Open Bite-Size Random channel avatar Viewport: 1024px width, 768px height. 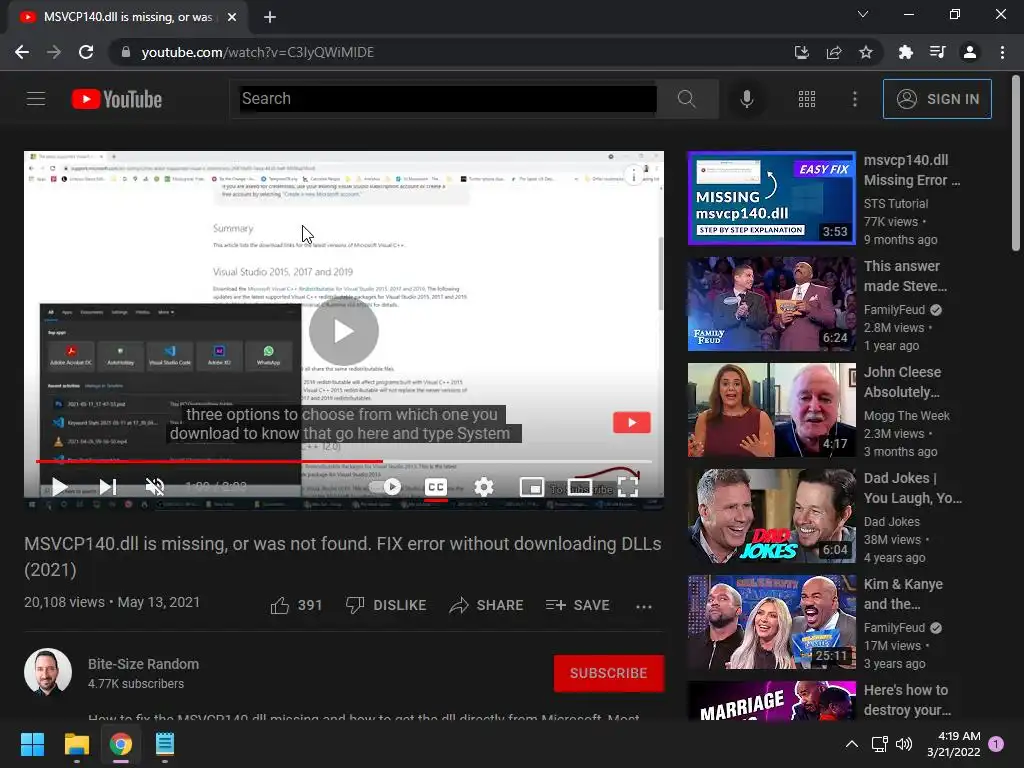pos(48,672)
